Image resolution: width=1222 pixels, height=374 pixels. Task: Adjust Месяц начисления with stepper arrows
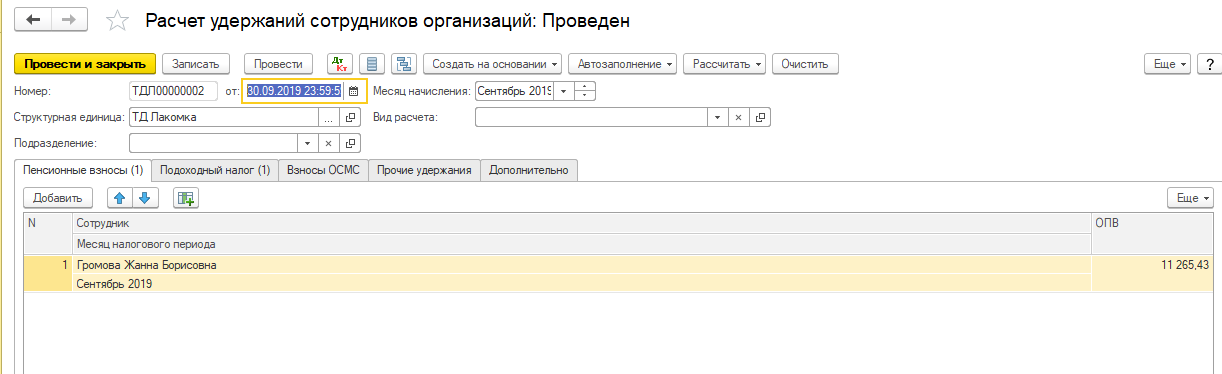click(x=587, y=91)
